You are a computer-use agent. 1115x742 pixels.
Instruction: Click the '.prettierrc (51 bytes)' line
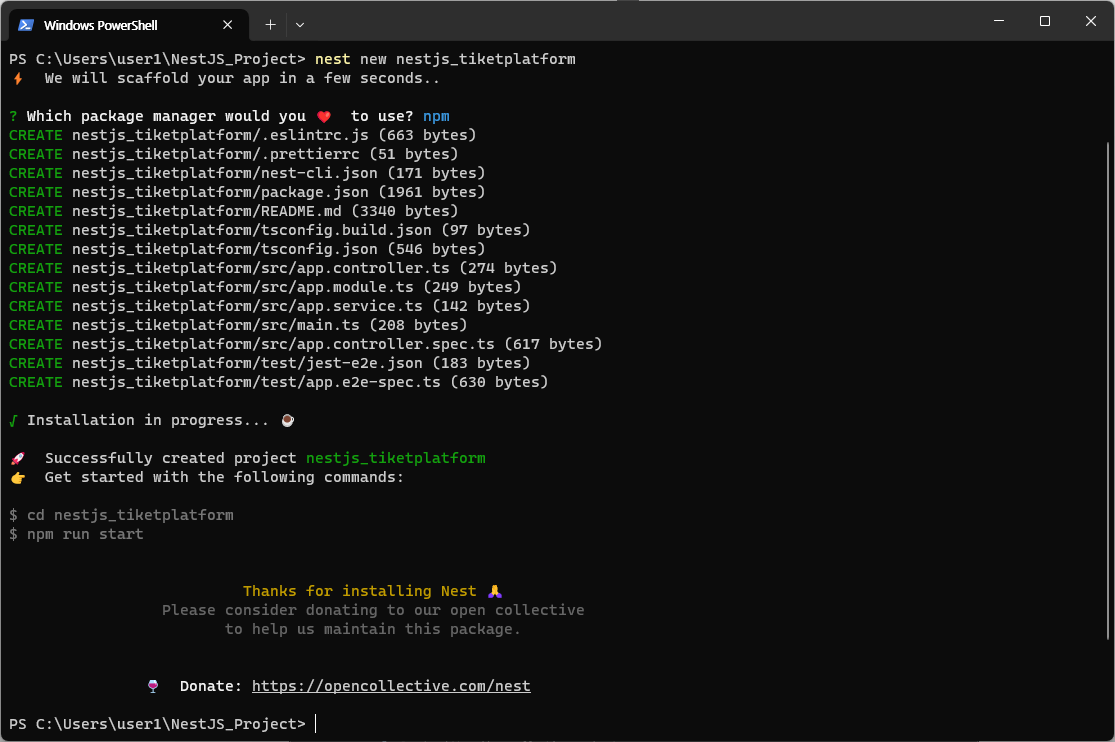click(x=233, y=154)
